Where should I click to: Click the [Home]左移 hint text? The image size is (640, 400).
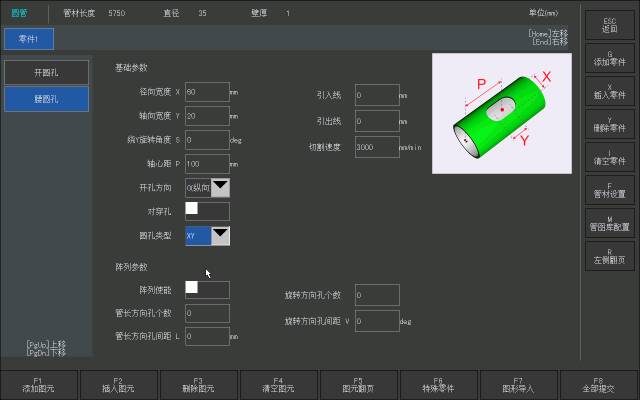click(x=548, y=34)
